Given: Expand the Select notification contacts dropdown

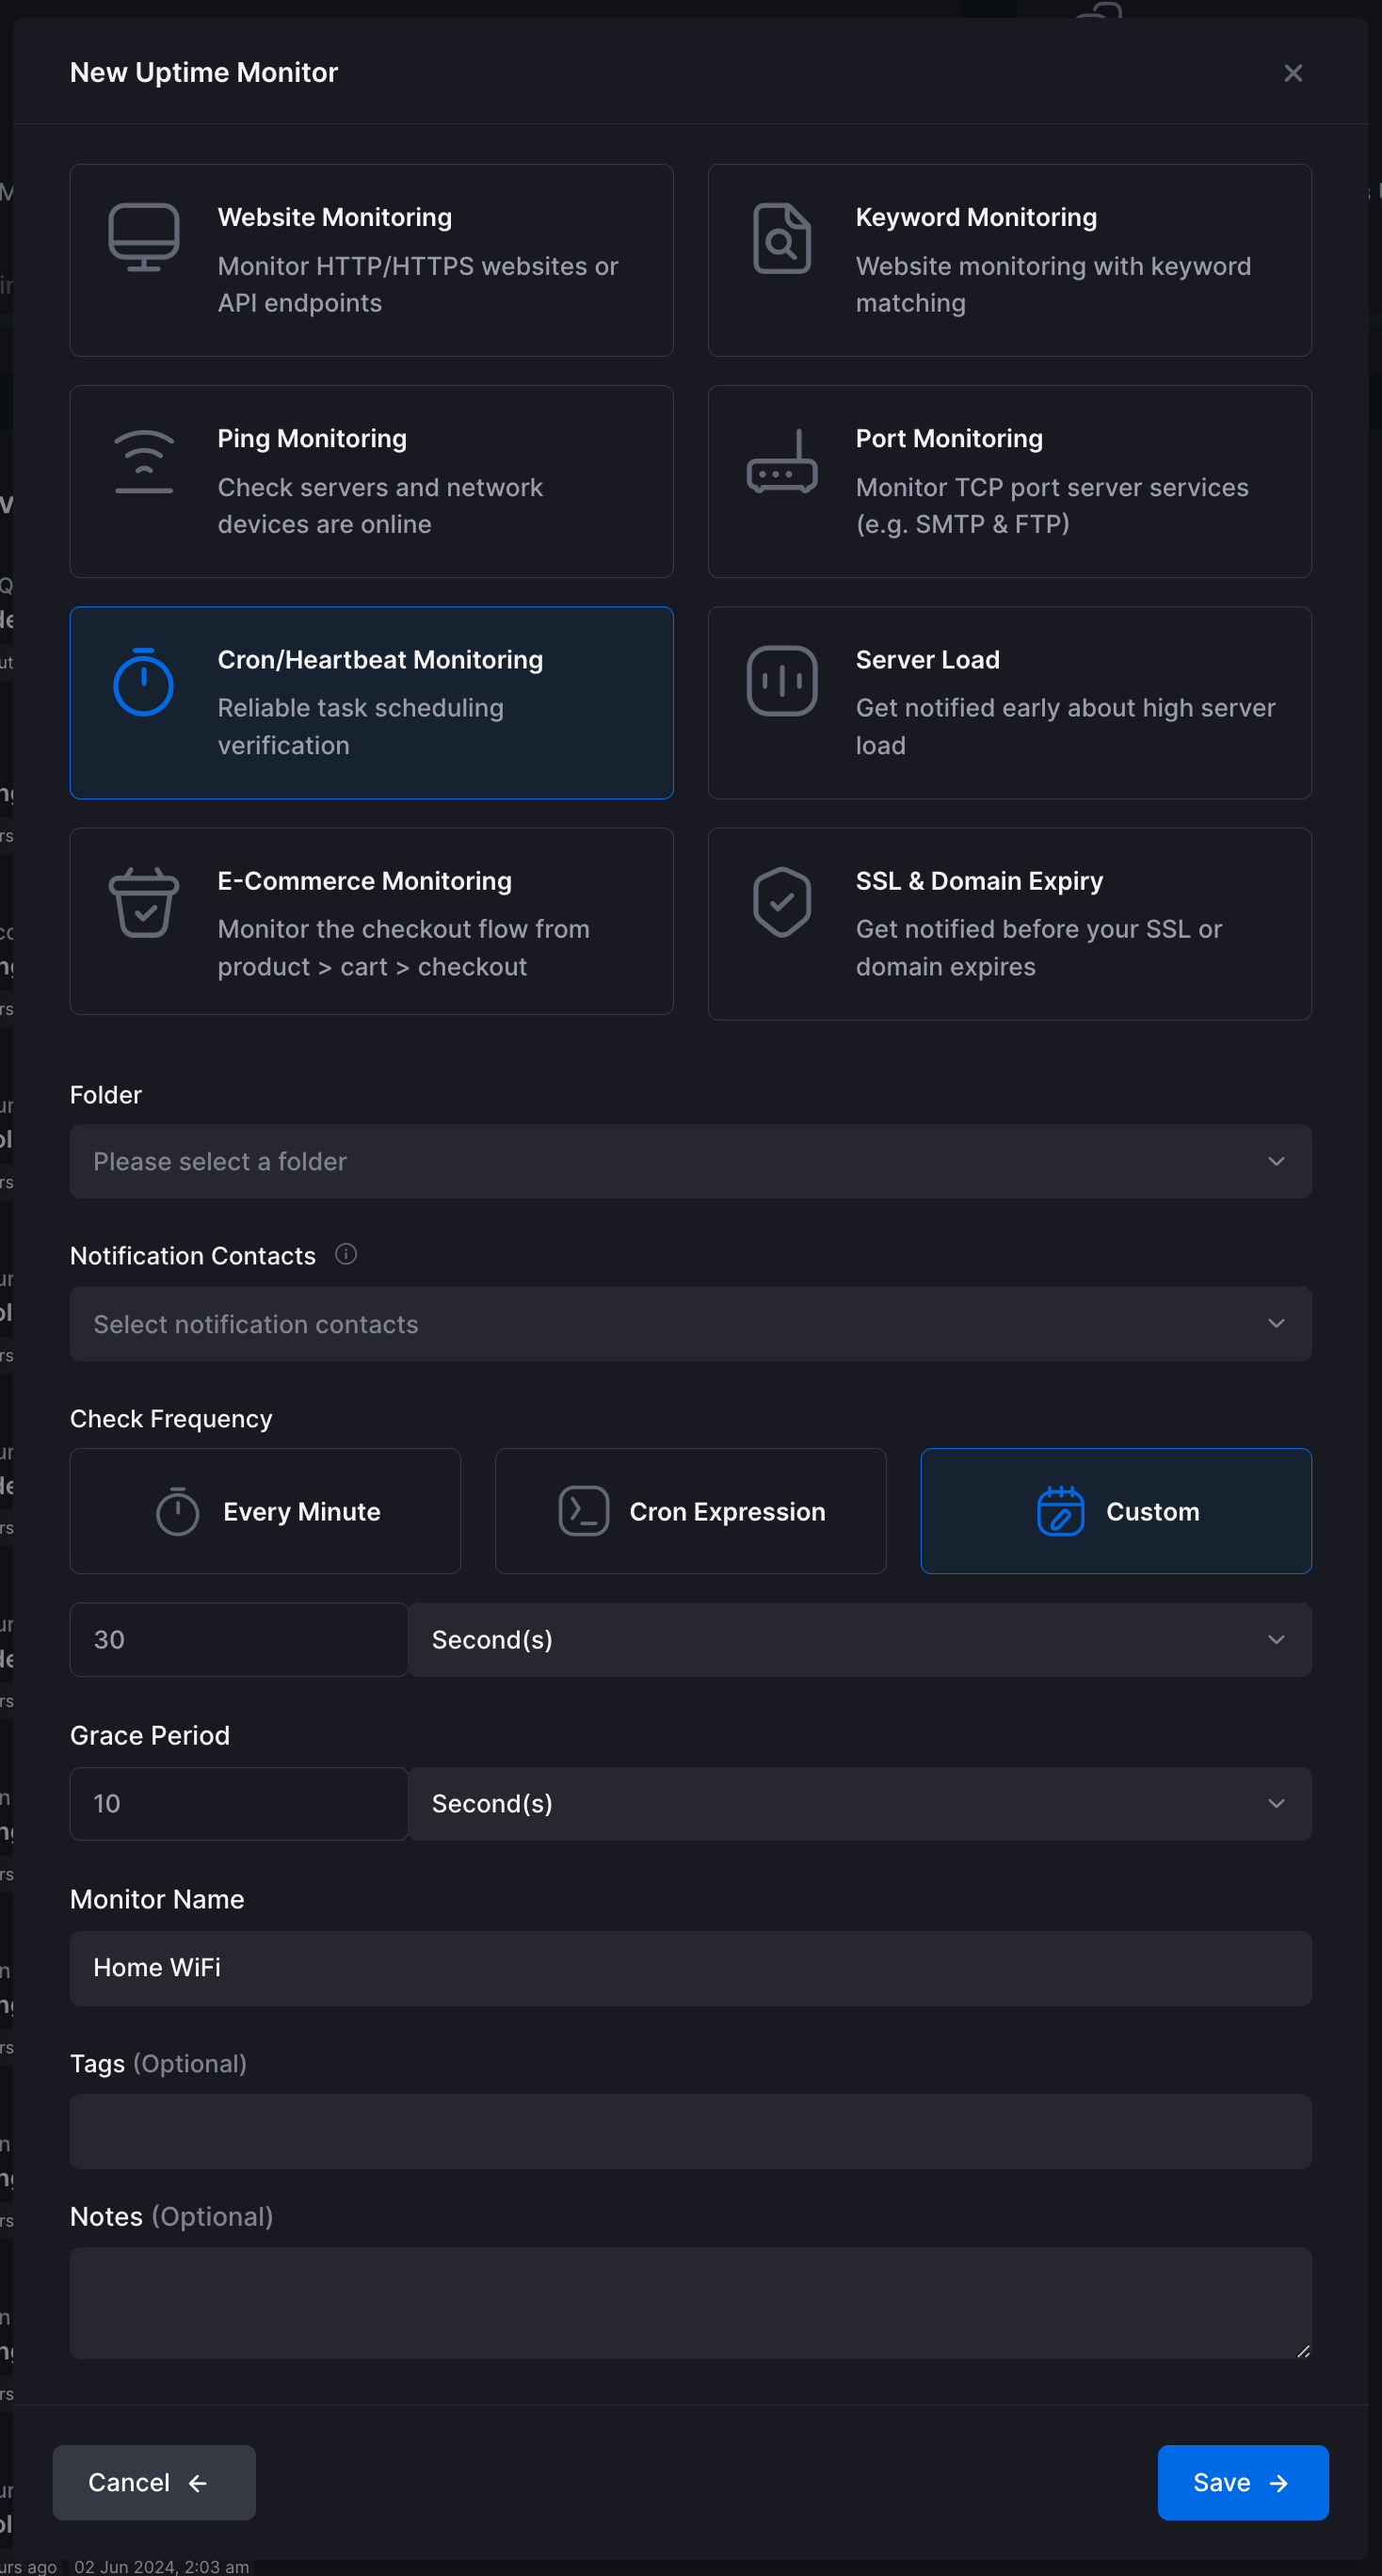Looking at the screenshot, I should click(690, 1323).
